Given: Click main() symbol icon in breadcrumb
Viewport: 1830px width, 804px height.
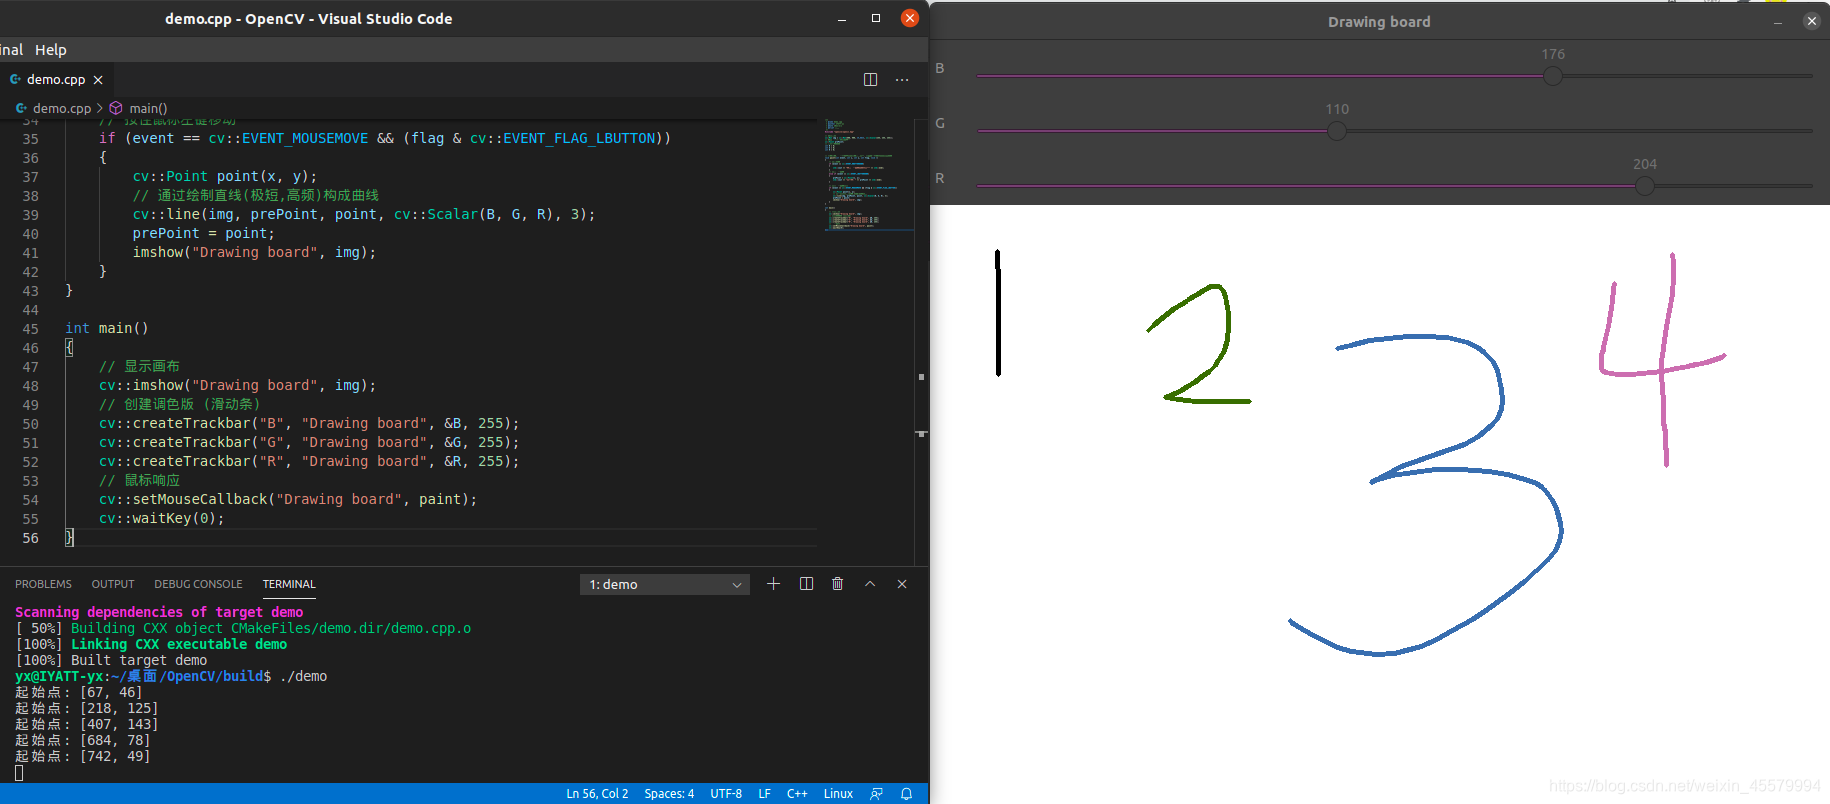Looking at the screenshot, I should tap(116, 108).
